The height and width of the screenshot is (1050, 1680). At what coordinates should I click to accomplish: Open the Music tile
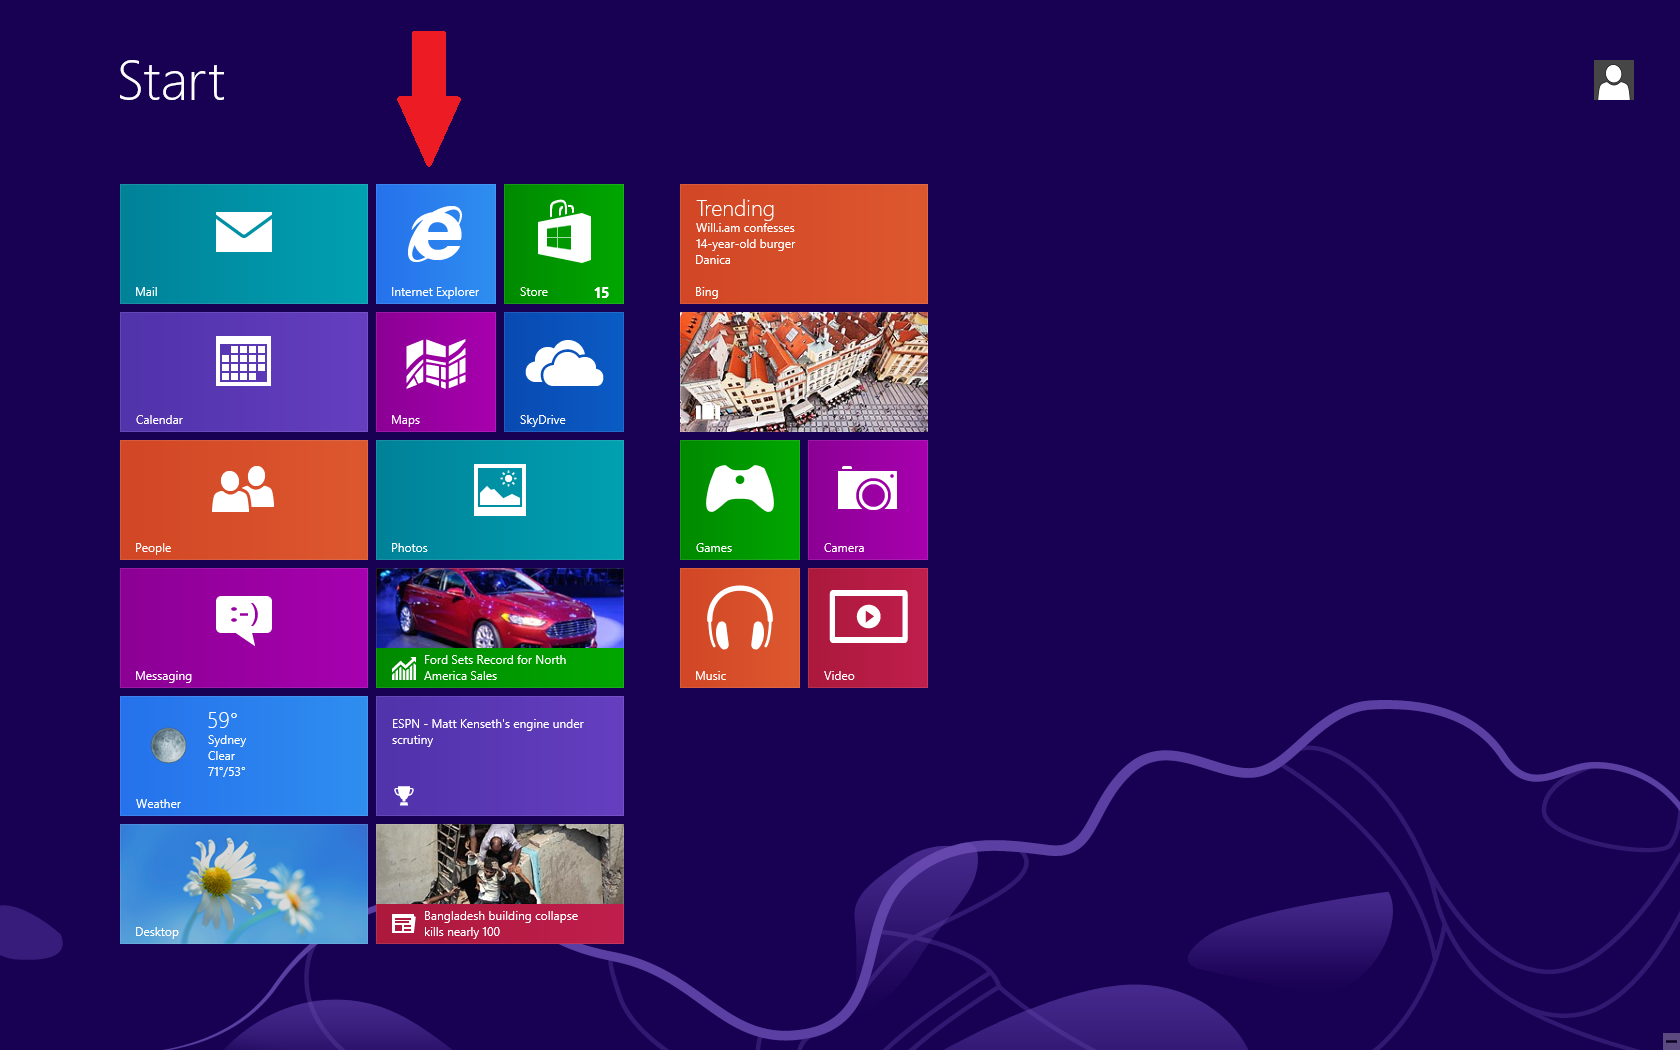[x=739, y=627]
